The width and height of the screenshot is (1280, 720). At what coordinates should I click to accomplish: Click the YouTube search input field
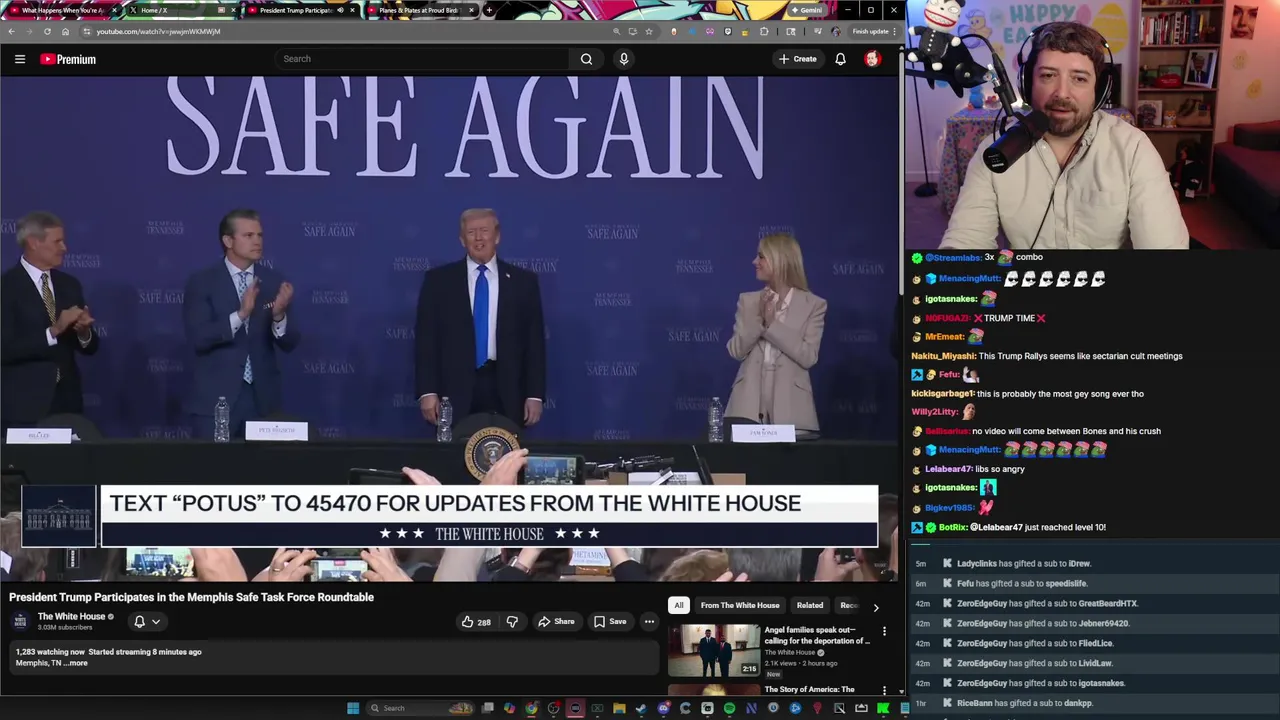pyautogui.click(x=424, y=59)
